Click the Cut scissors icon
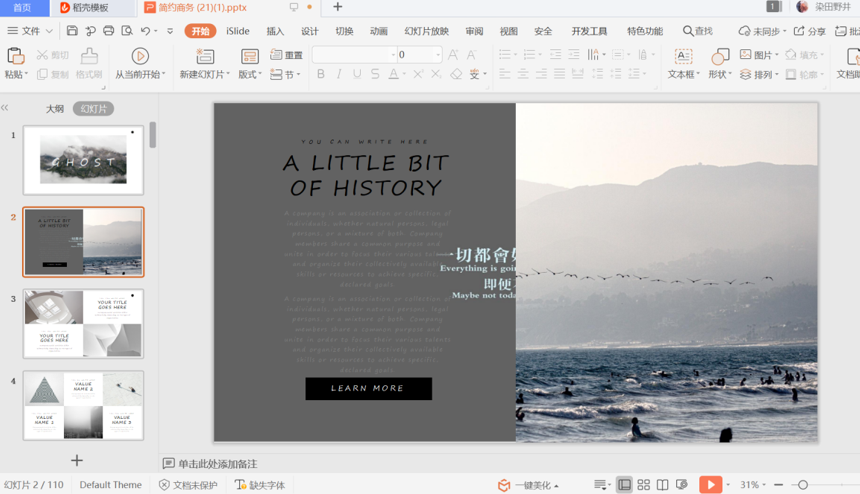This screenshot has height=494, width=860. pos(42,55)
